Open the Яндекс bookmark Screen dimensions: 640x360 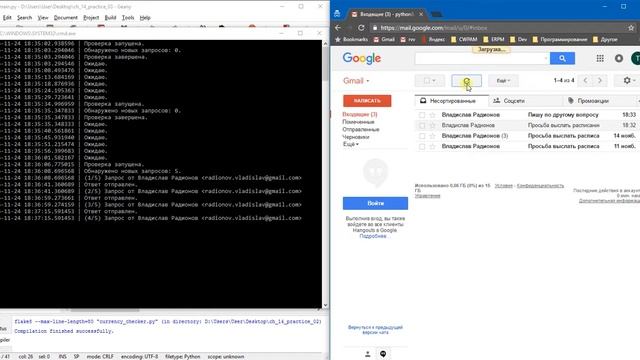click(433, 40)
